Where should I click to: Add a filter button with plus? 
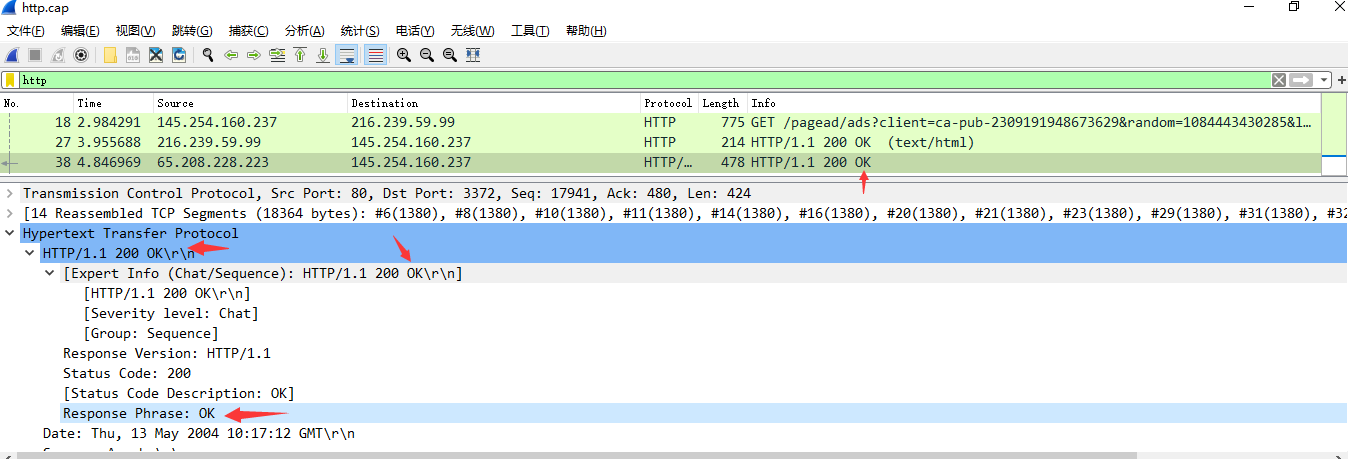pos(1341,80)
